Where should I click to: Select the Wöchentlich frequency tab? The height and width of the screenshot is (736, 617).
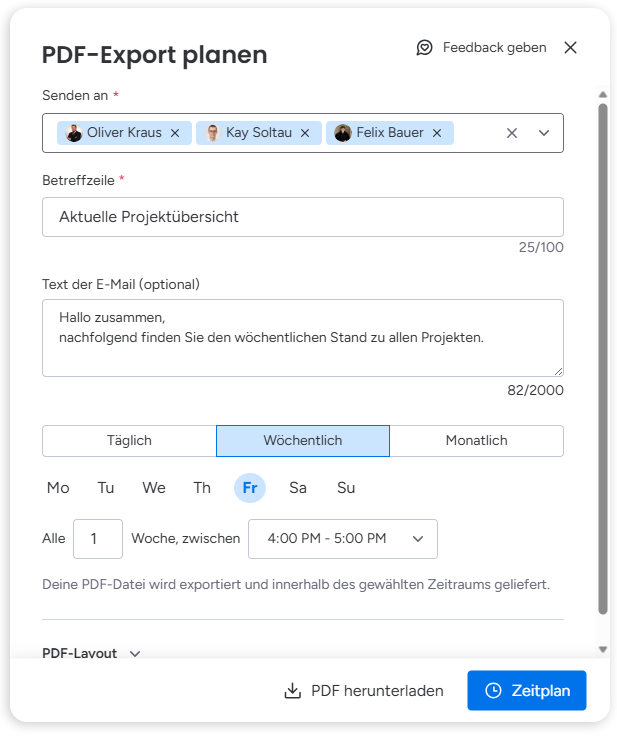click(303, 441)
